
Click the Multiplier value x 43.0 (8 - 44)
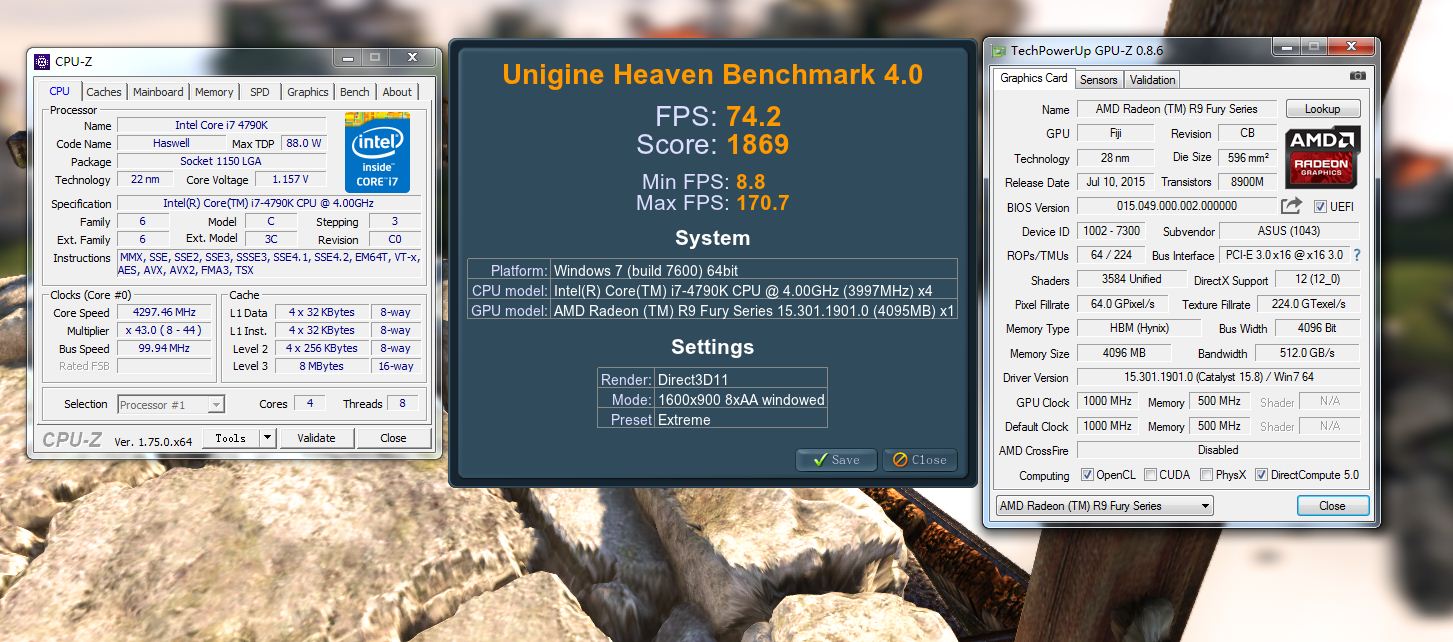point(165,330)
